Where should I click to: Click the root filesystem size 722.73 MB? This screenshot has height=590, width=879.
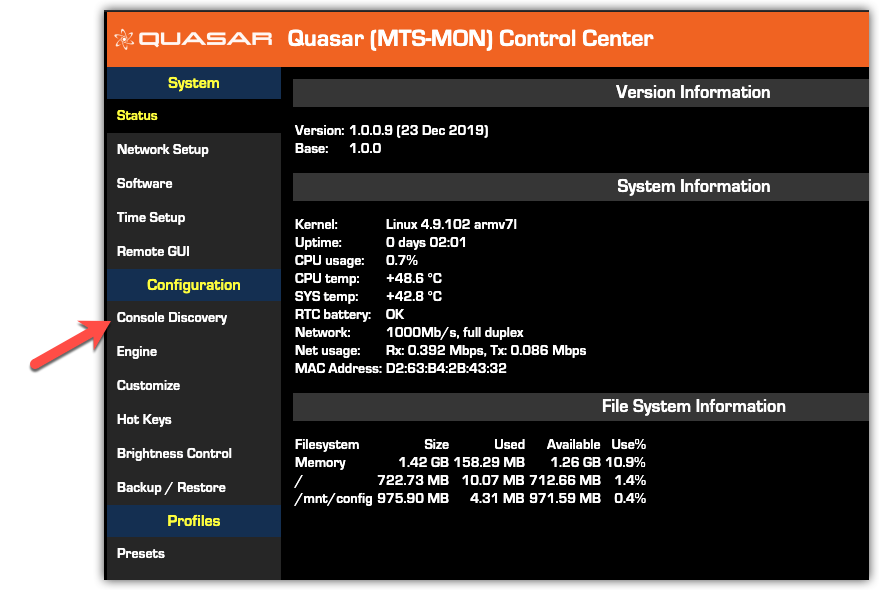[413, 481]
